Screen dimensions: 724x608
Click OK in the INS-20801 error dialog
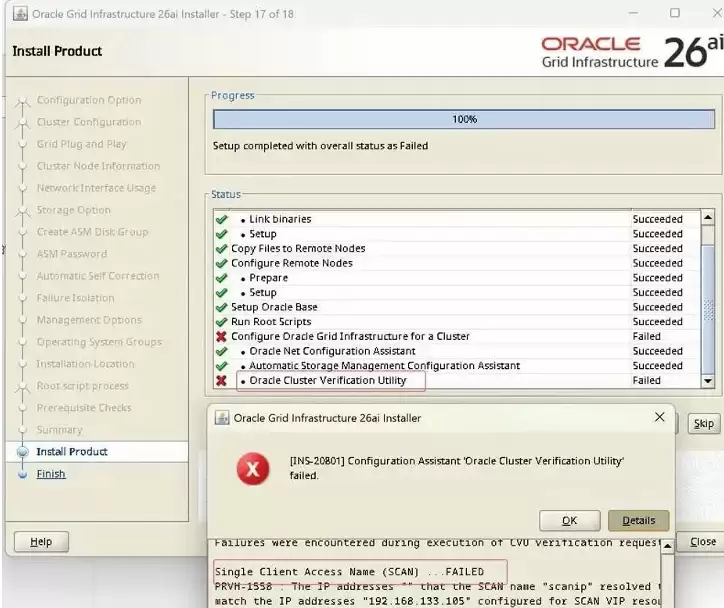pos(569,520)
